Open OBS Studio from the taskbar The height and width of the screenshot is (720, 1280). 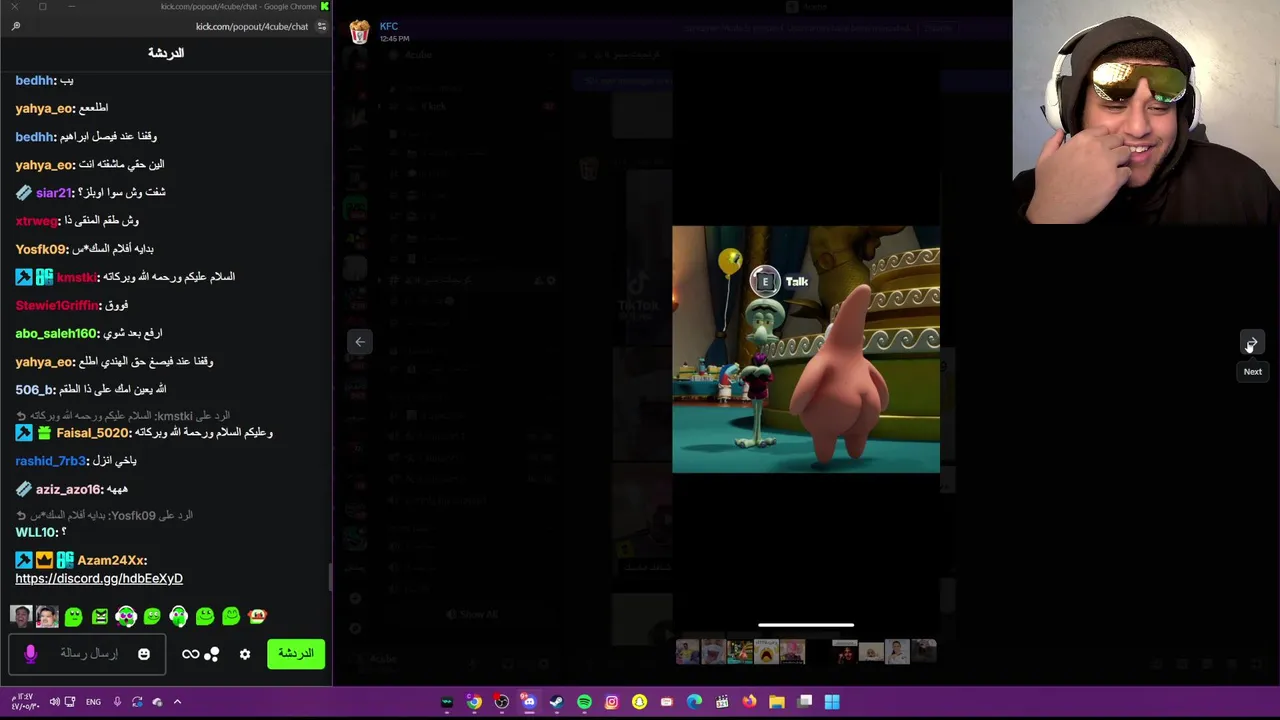[x=501, y=702]
